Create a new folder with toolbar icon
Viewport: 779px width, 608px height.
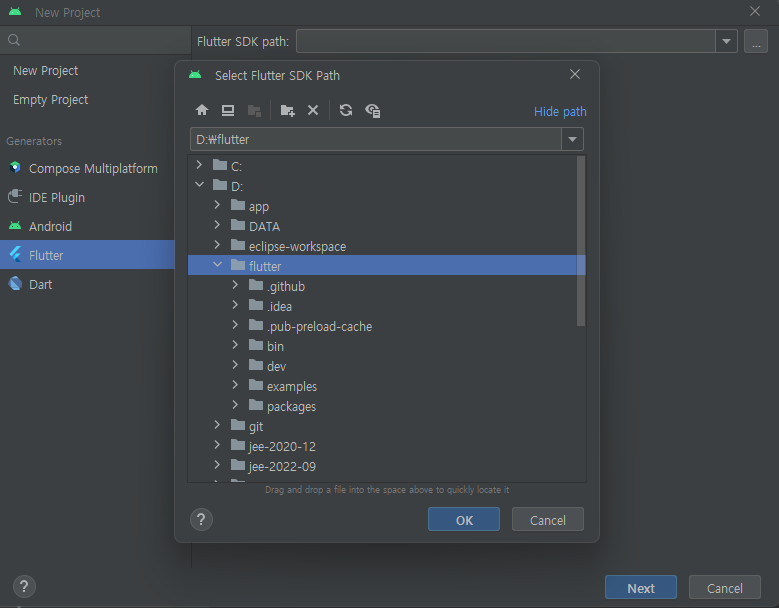[287, 110]
